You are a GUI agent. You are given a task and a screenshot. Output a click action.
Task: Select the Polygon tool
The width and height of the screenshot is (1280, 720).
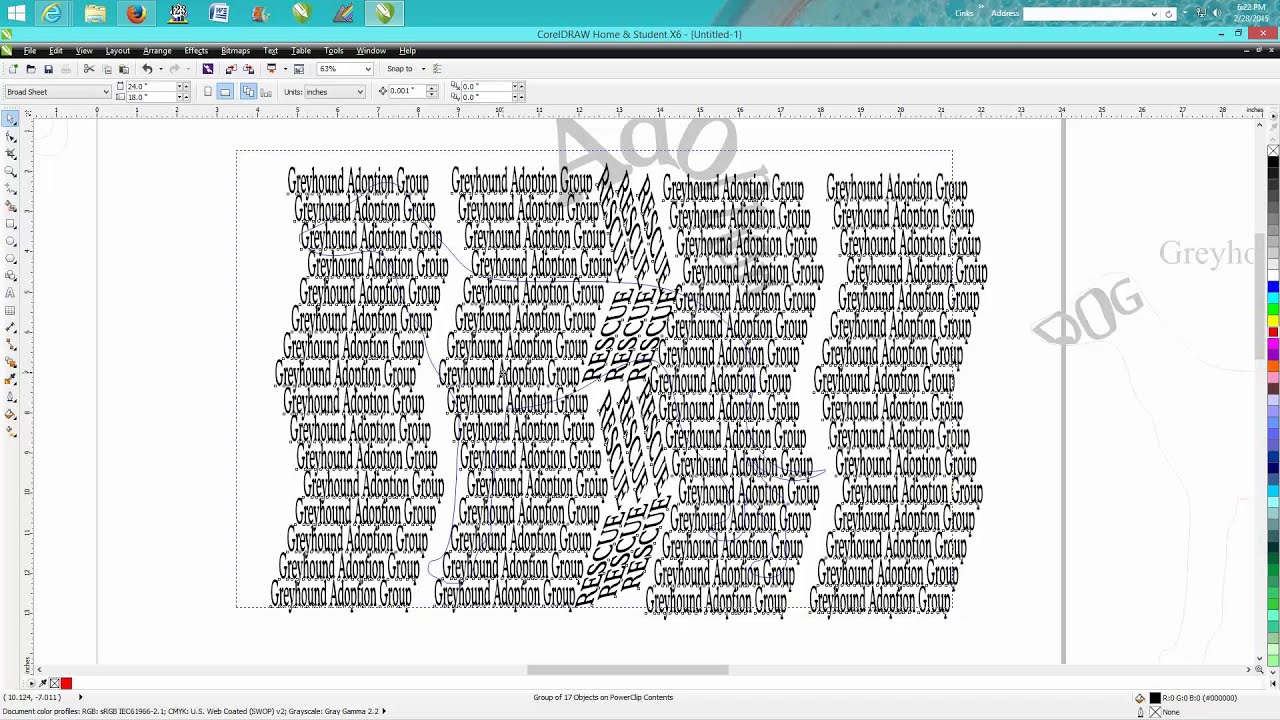(x=11, y=258)
